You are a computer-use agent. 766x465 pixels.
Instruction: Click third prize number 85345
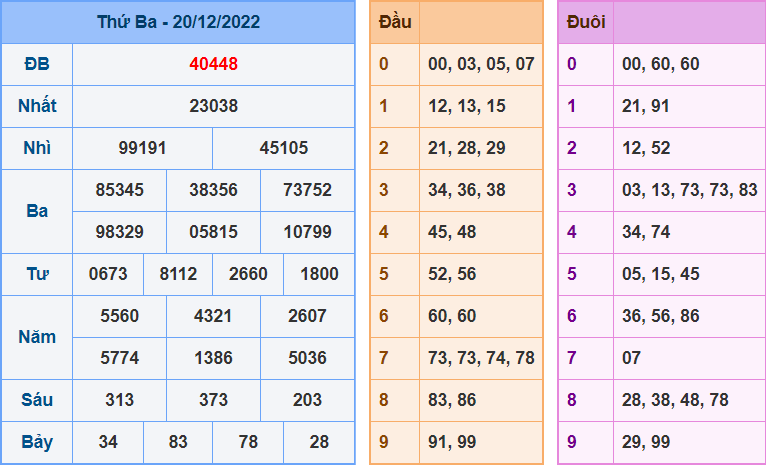coord(120,190)
